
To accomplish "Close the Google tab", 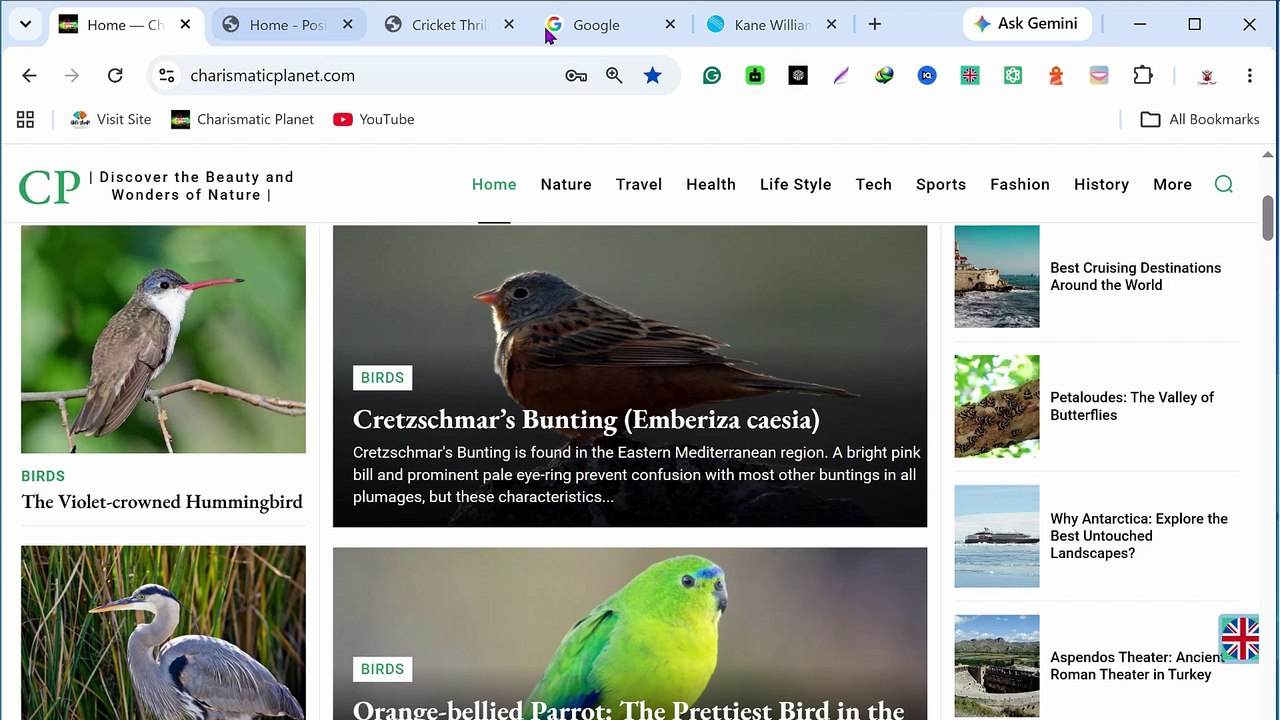I will point(670,25).
